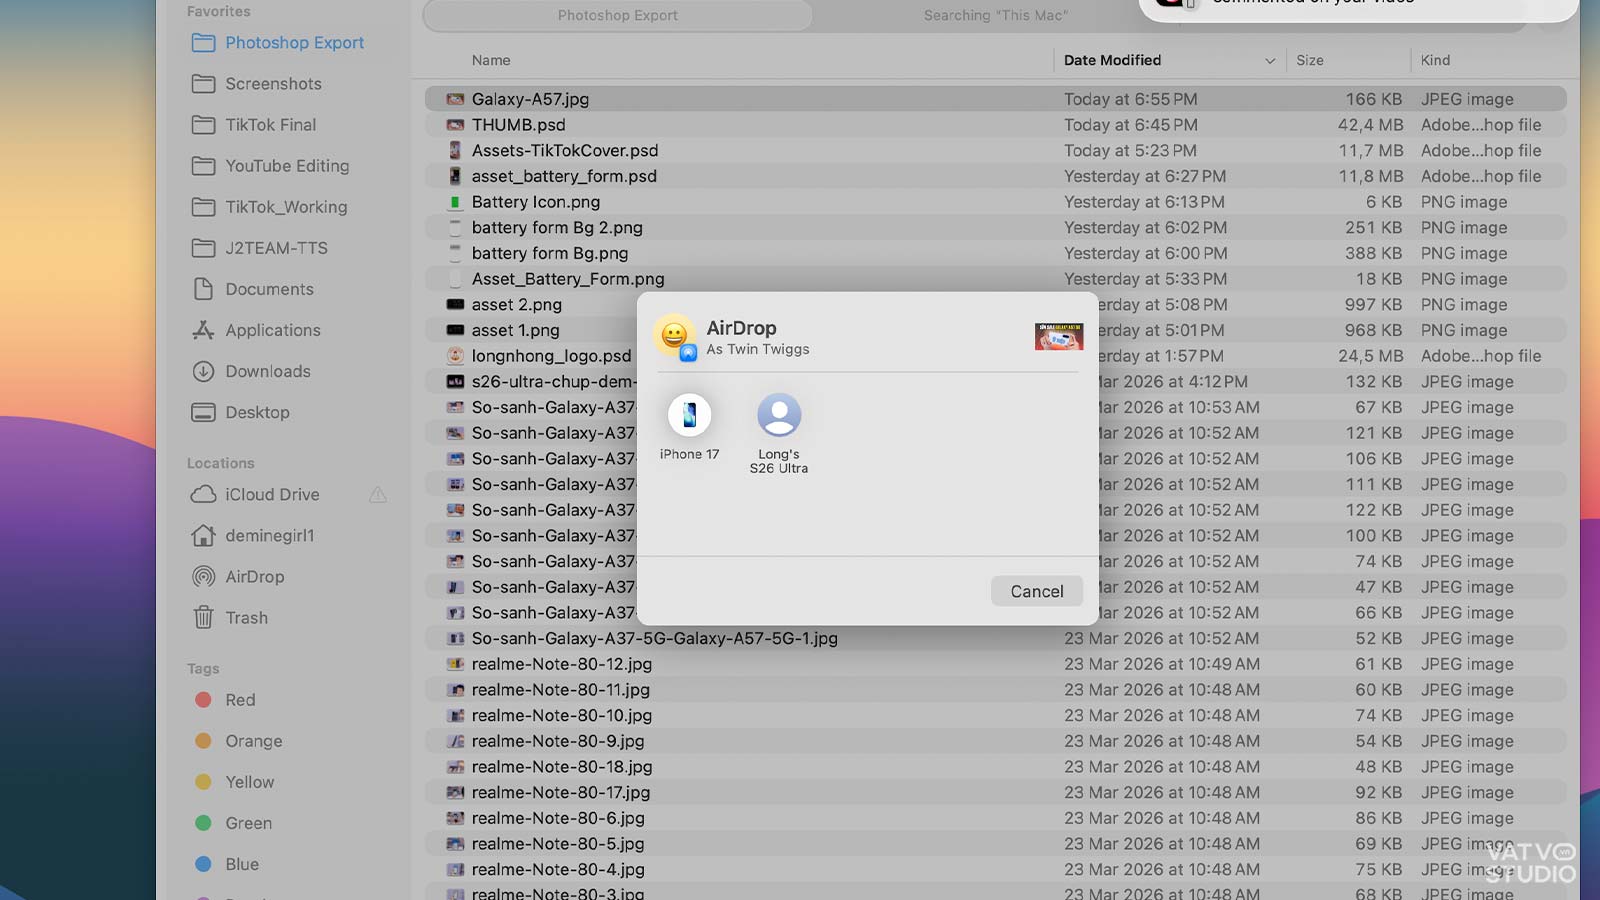Select the THUMB.psd file
This screenshot has height=900, width=1600.
[x=518, y=125]
